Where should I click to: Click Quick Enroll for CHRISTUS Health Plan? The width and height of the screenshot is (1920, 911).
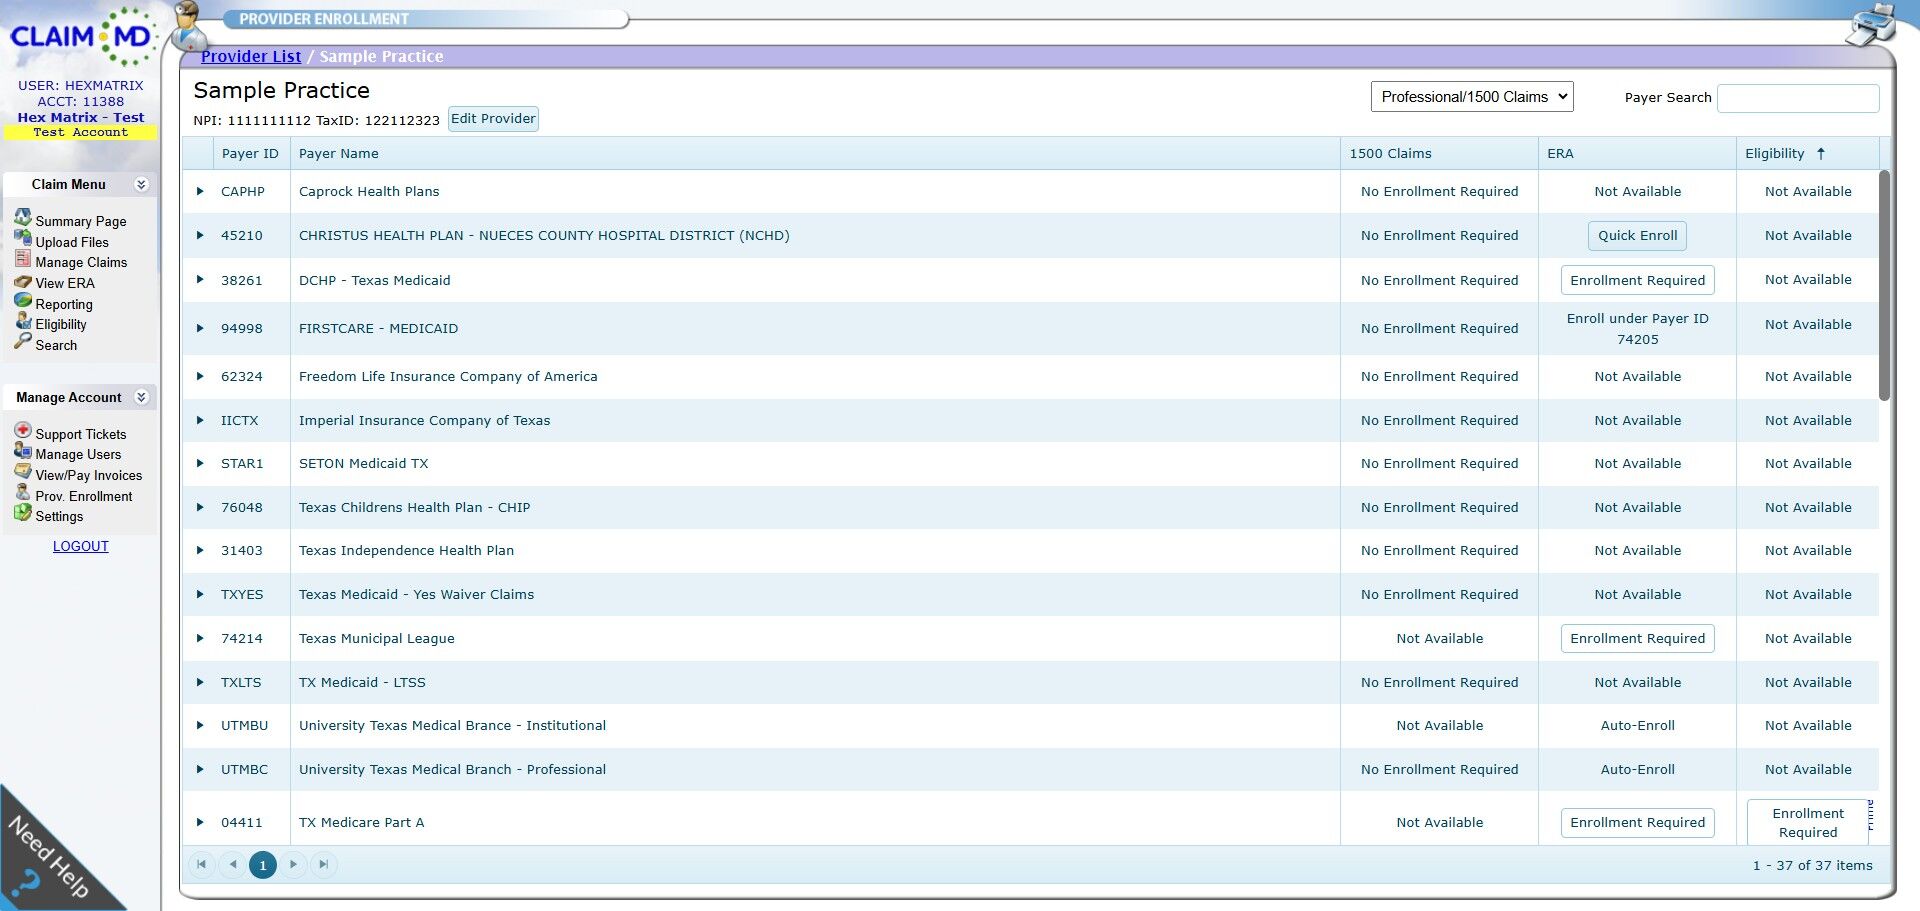(1638, 236)
